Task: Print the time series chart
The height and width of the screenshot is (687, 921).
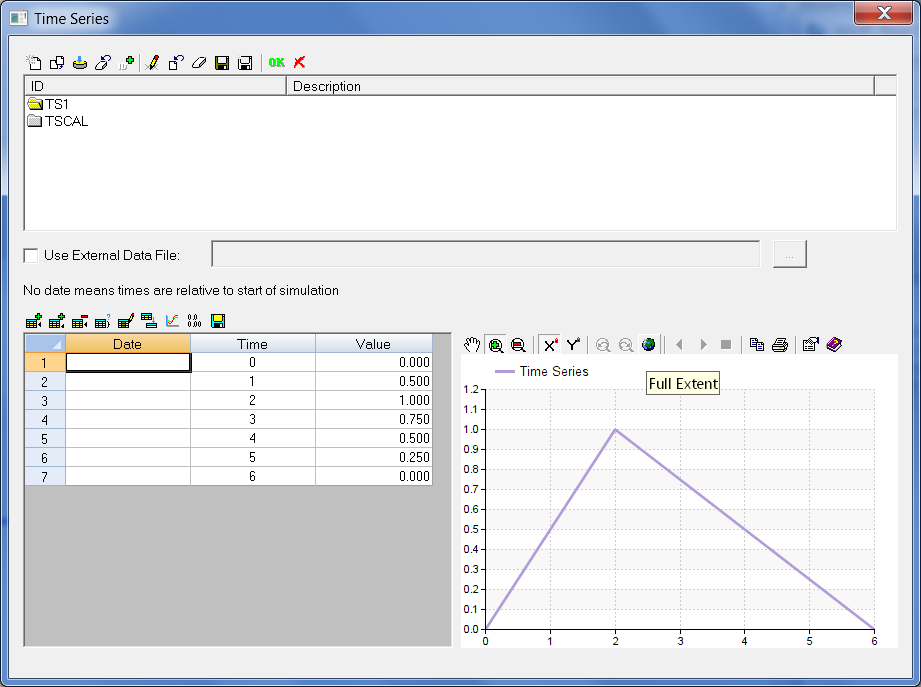Action: pyautogui.click(x=780, y=344)
